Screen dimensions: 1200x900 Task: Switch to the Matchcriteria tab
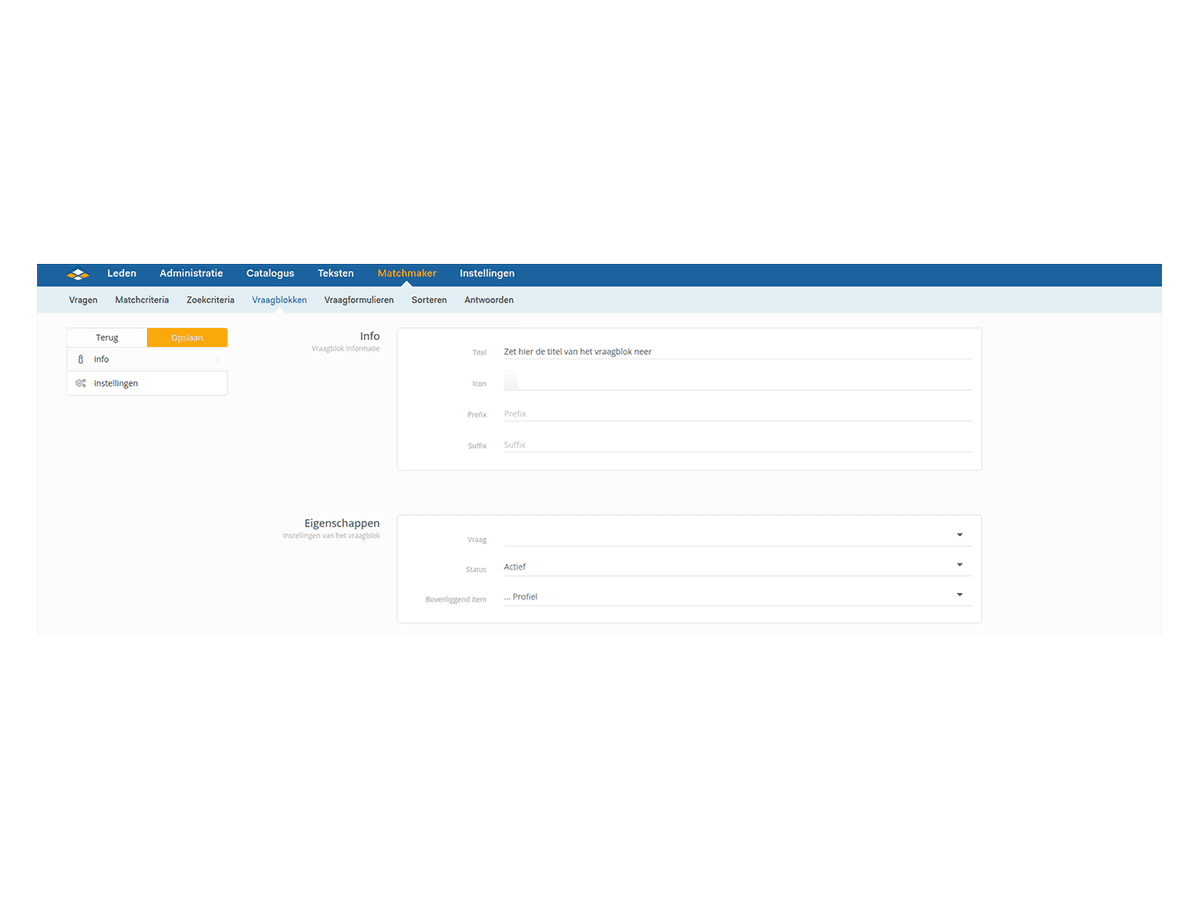tap(142, 300)
